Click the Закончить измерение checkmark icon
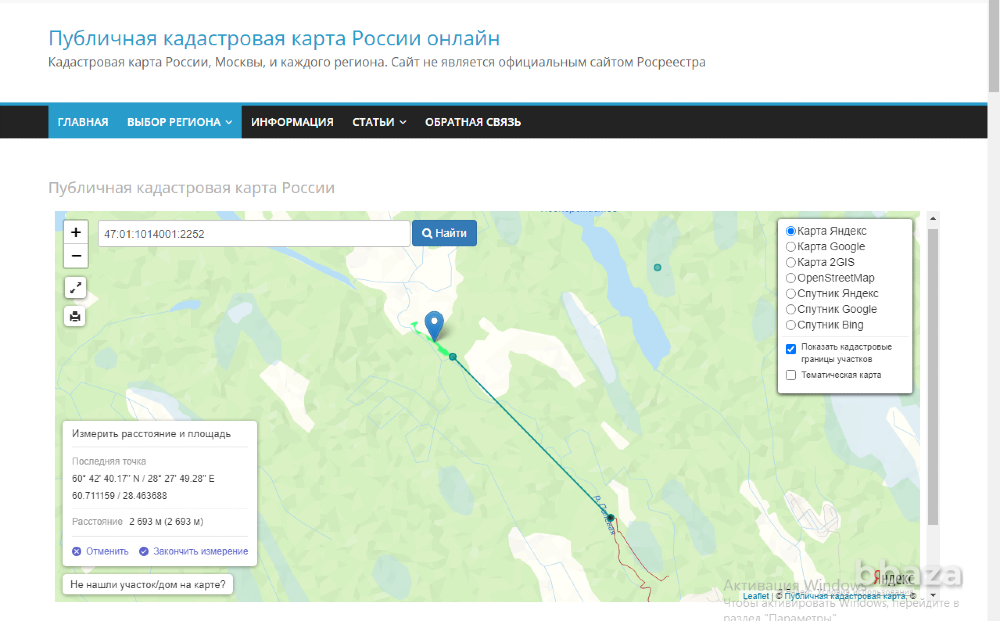Viewport: 1000px width, 621px height. (144, 551)
